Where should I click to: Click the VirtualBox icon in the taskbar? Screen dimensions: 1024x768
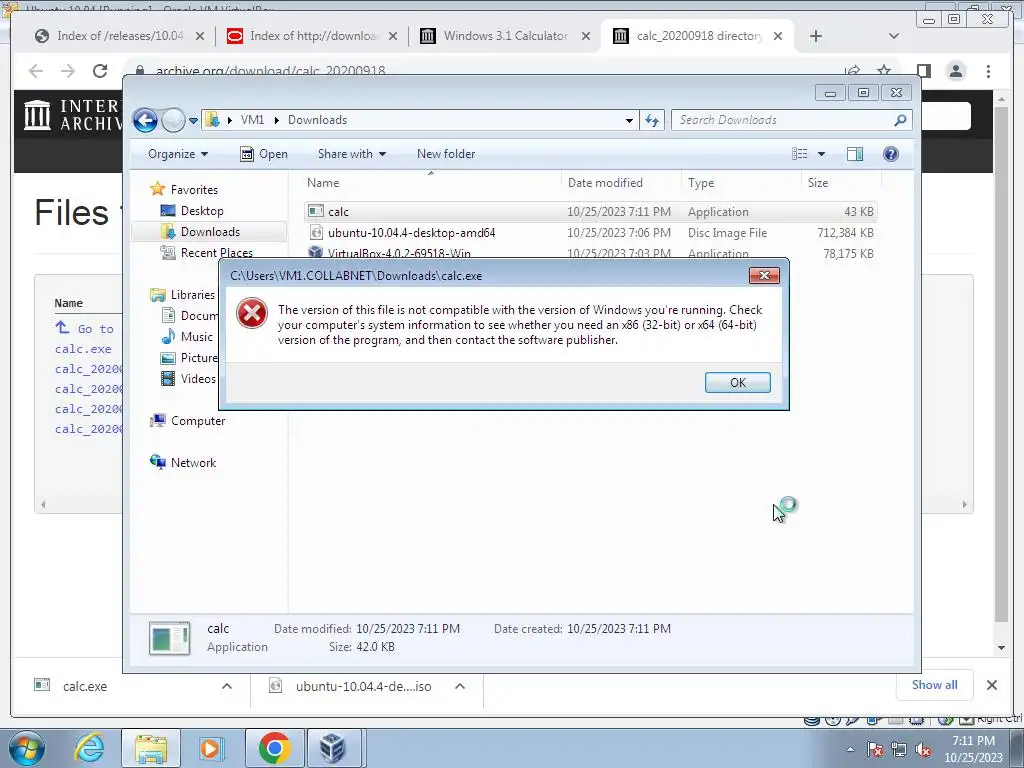[332, 748]
